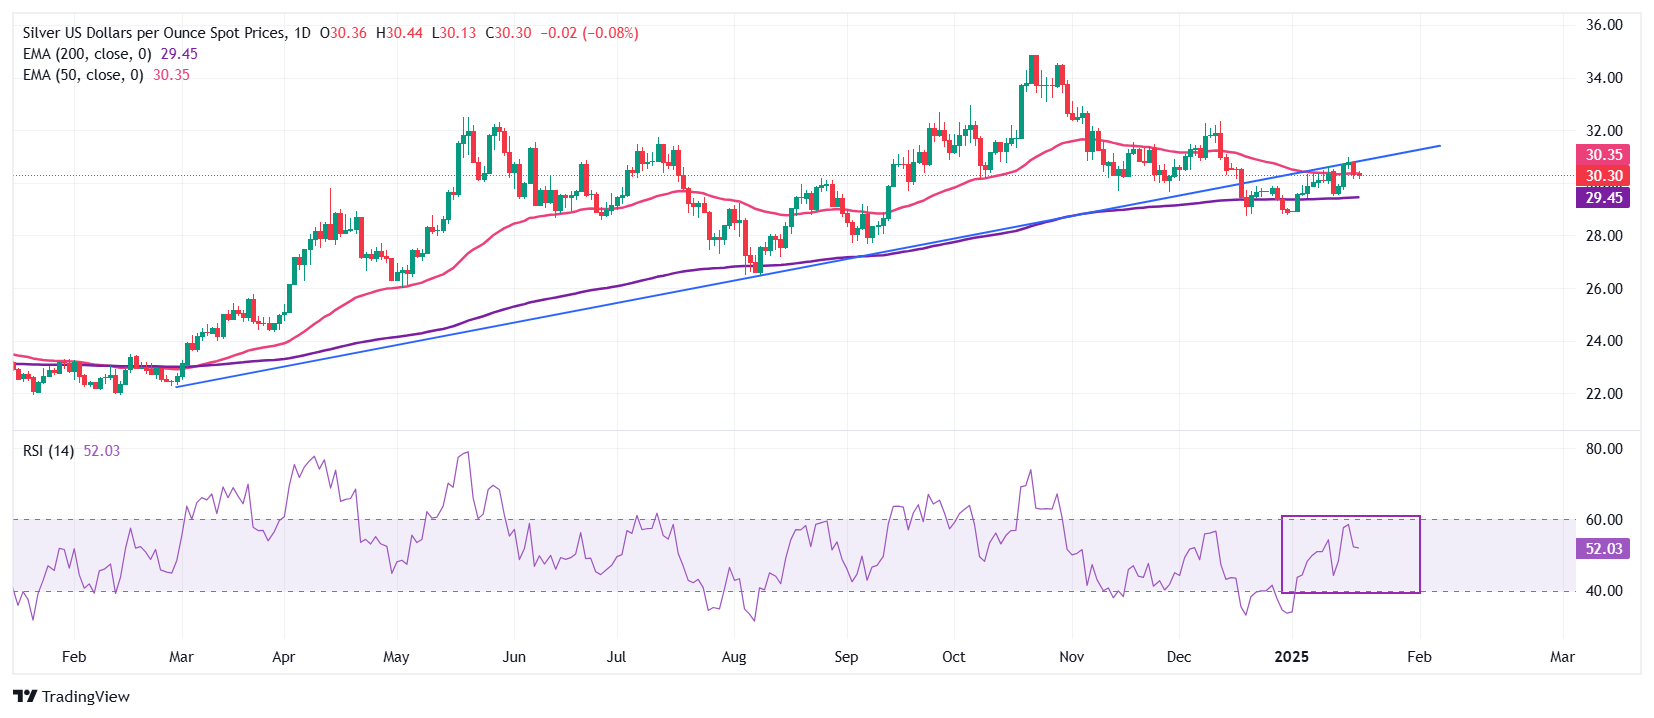The image size is (1654, 718).
Task: Click the TradingView logo icon
Action: coord(25,697)
